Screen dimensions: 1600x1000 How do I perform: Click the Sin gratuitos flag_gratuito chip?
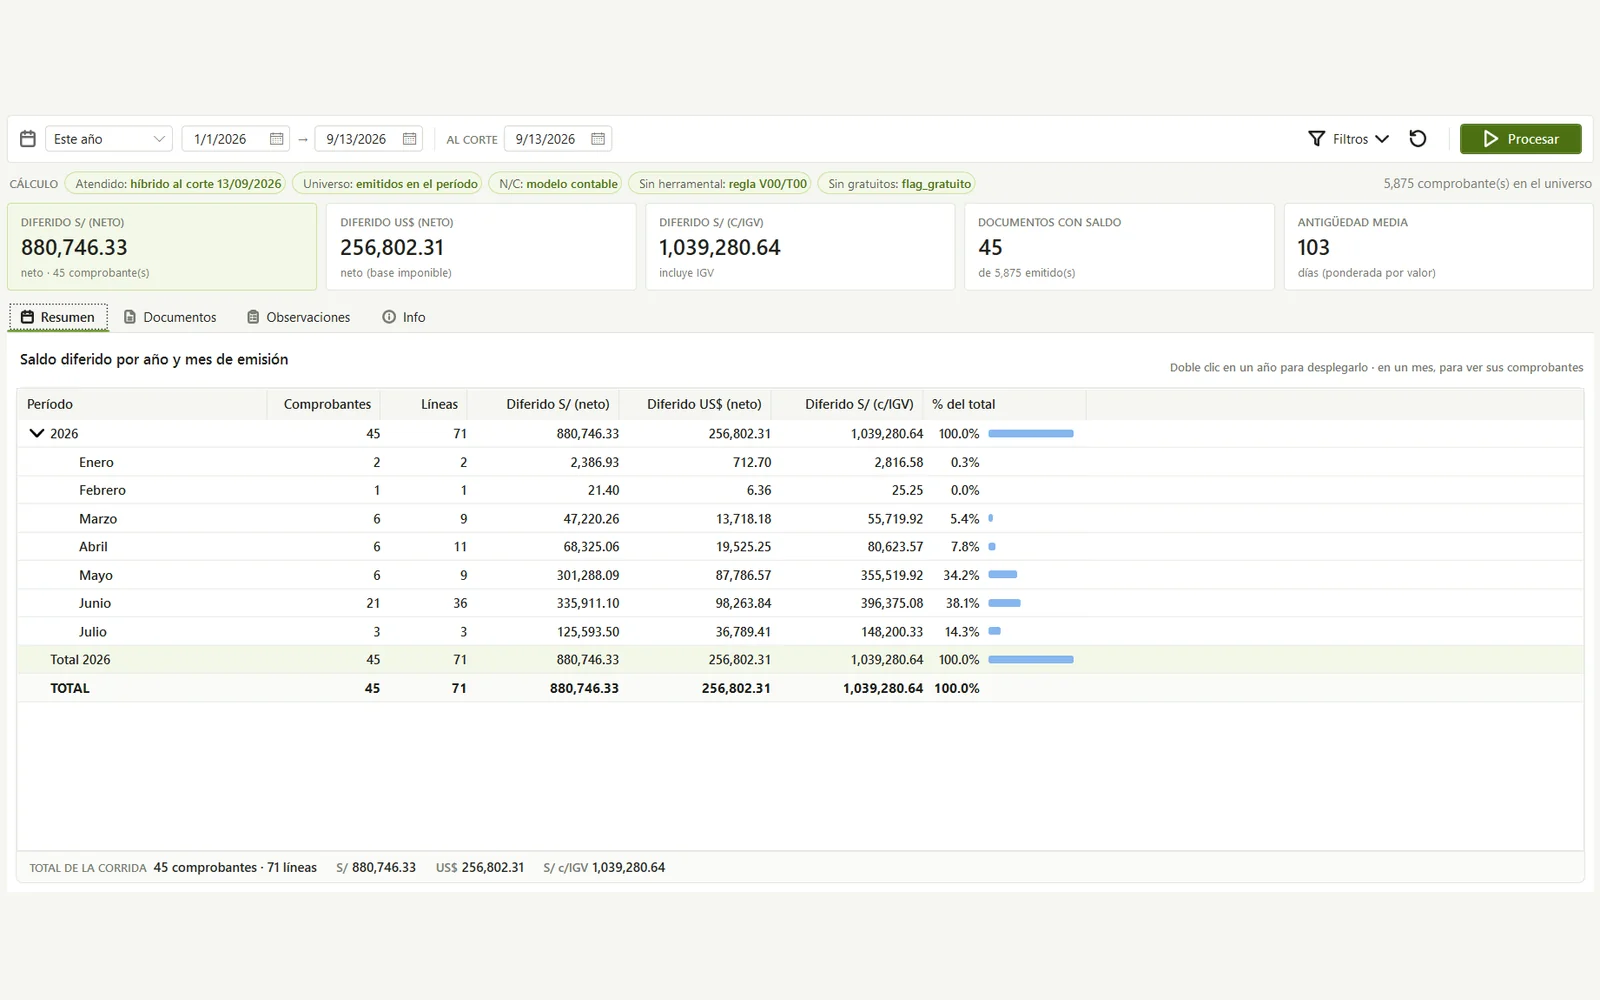[896, 184]
